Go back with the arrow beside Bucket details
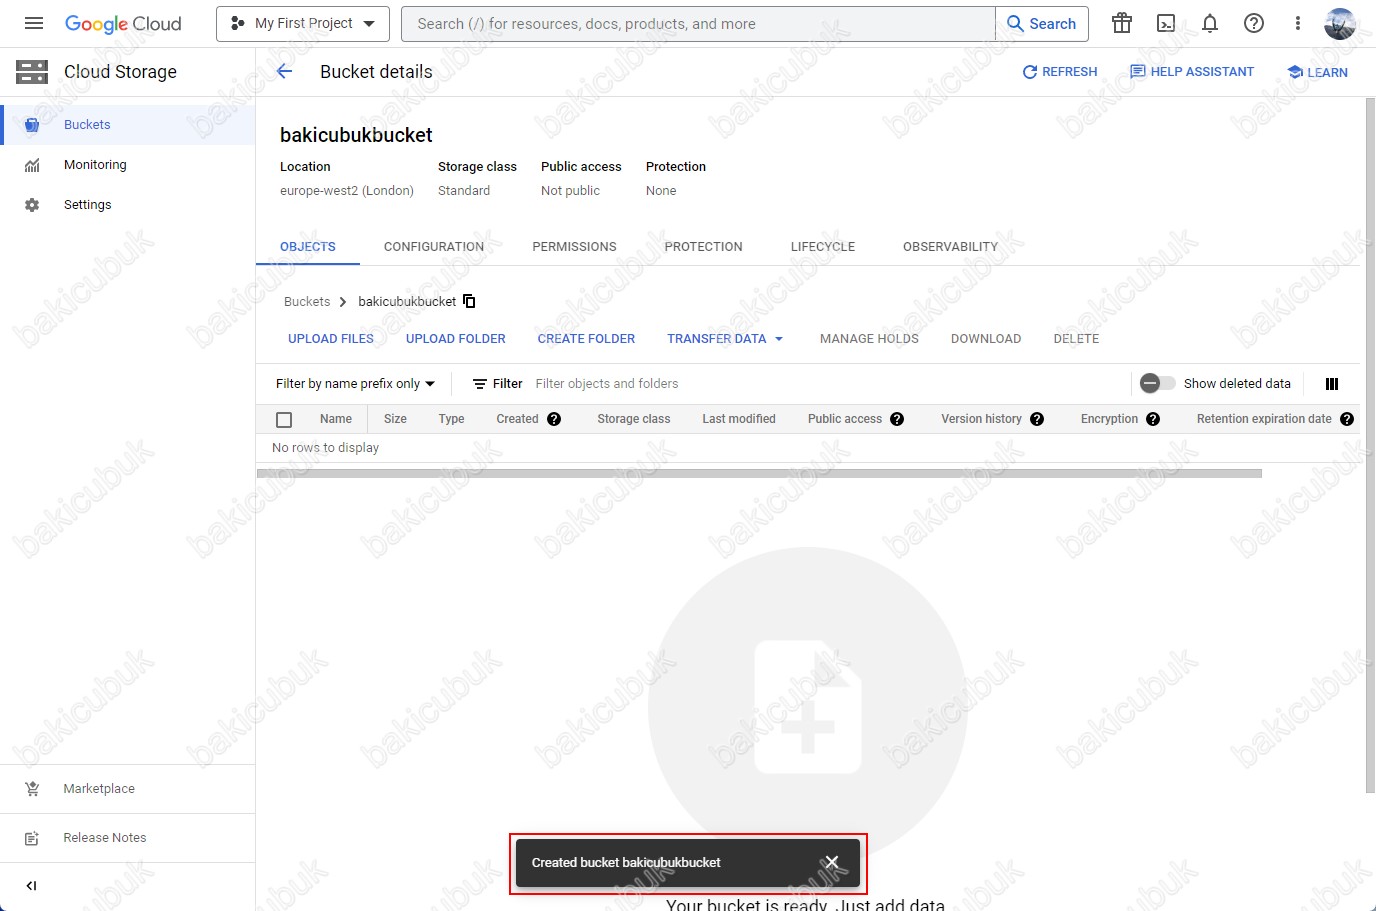The image size is (1376, 911). click(284, 71)
